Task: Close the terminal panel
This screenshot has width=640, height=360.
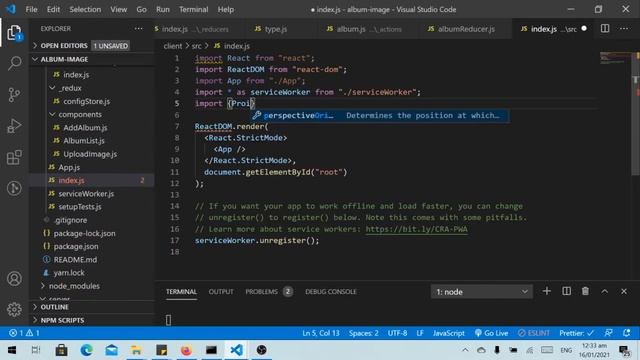Action: click(624, 291)
